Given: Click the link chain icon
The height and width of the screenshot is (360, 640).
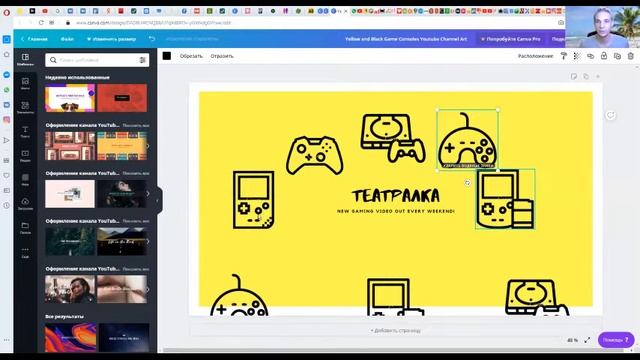Looking at the screenshot, I should tap(590, 56).
